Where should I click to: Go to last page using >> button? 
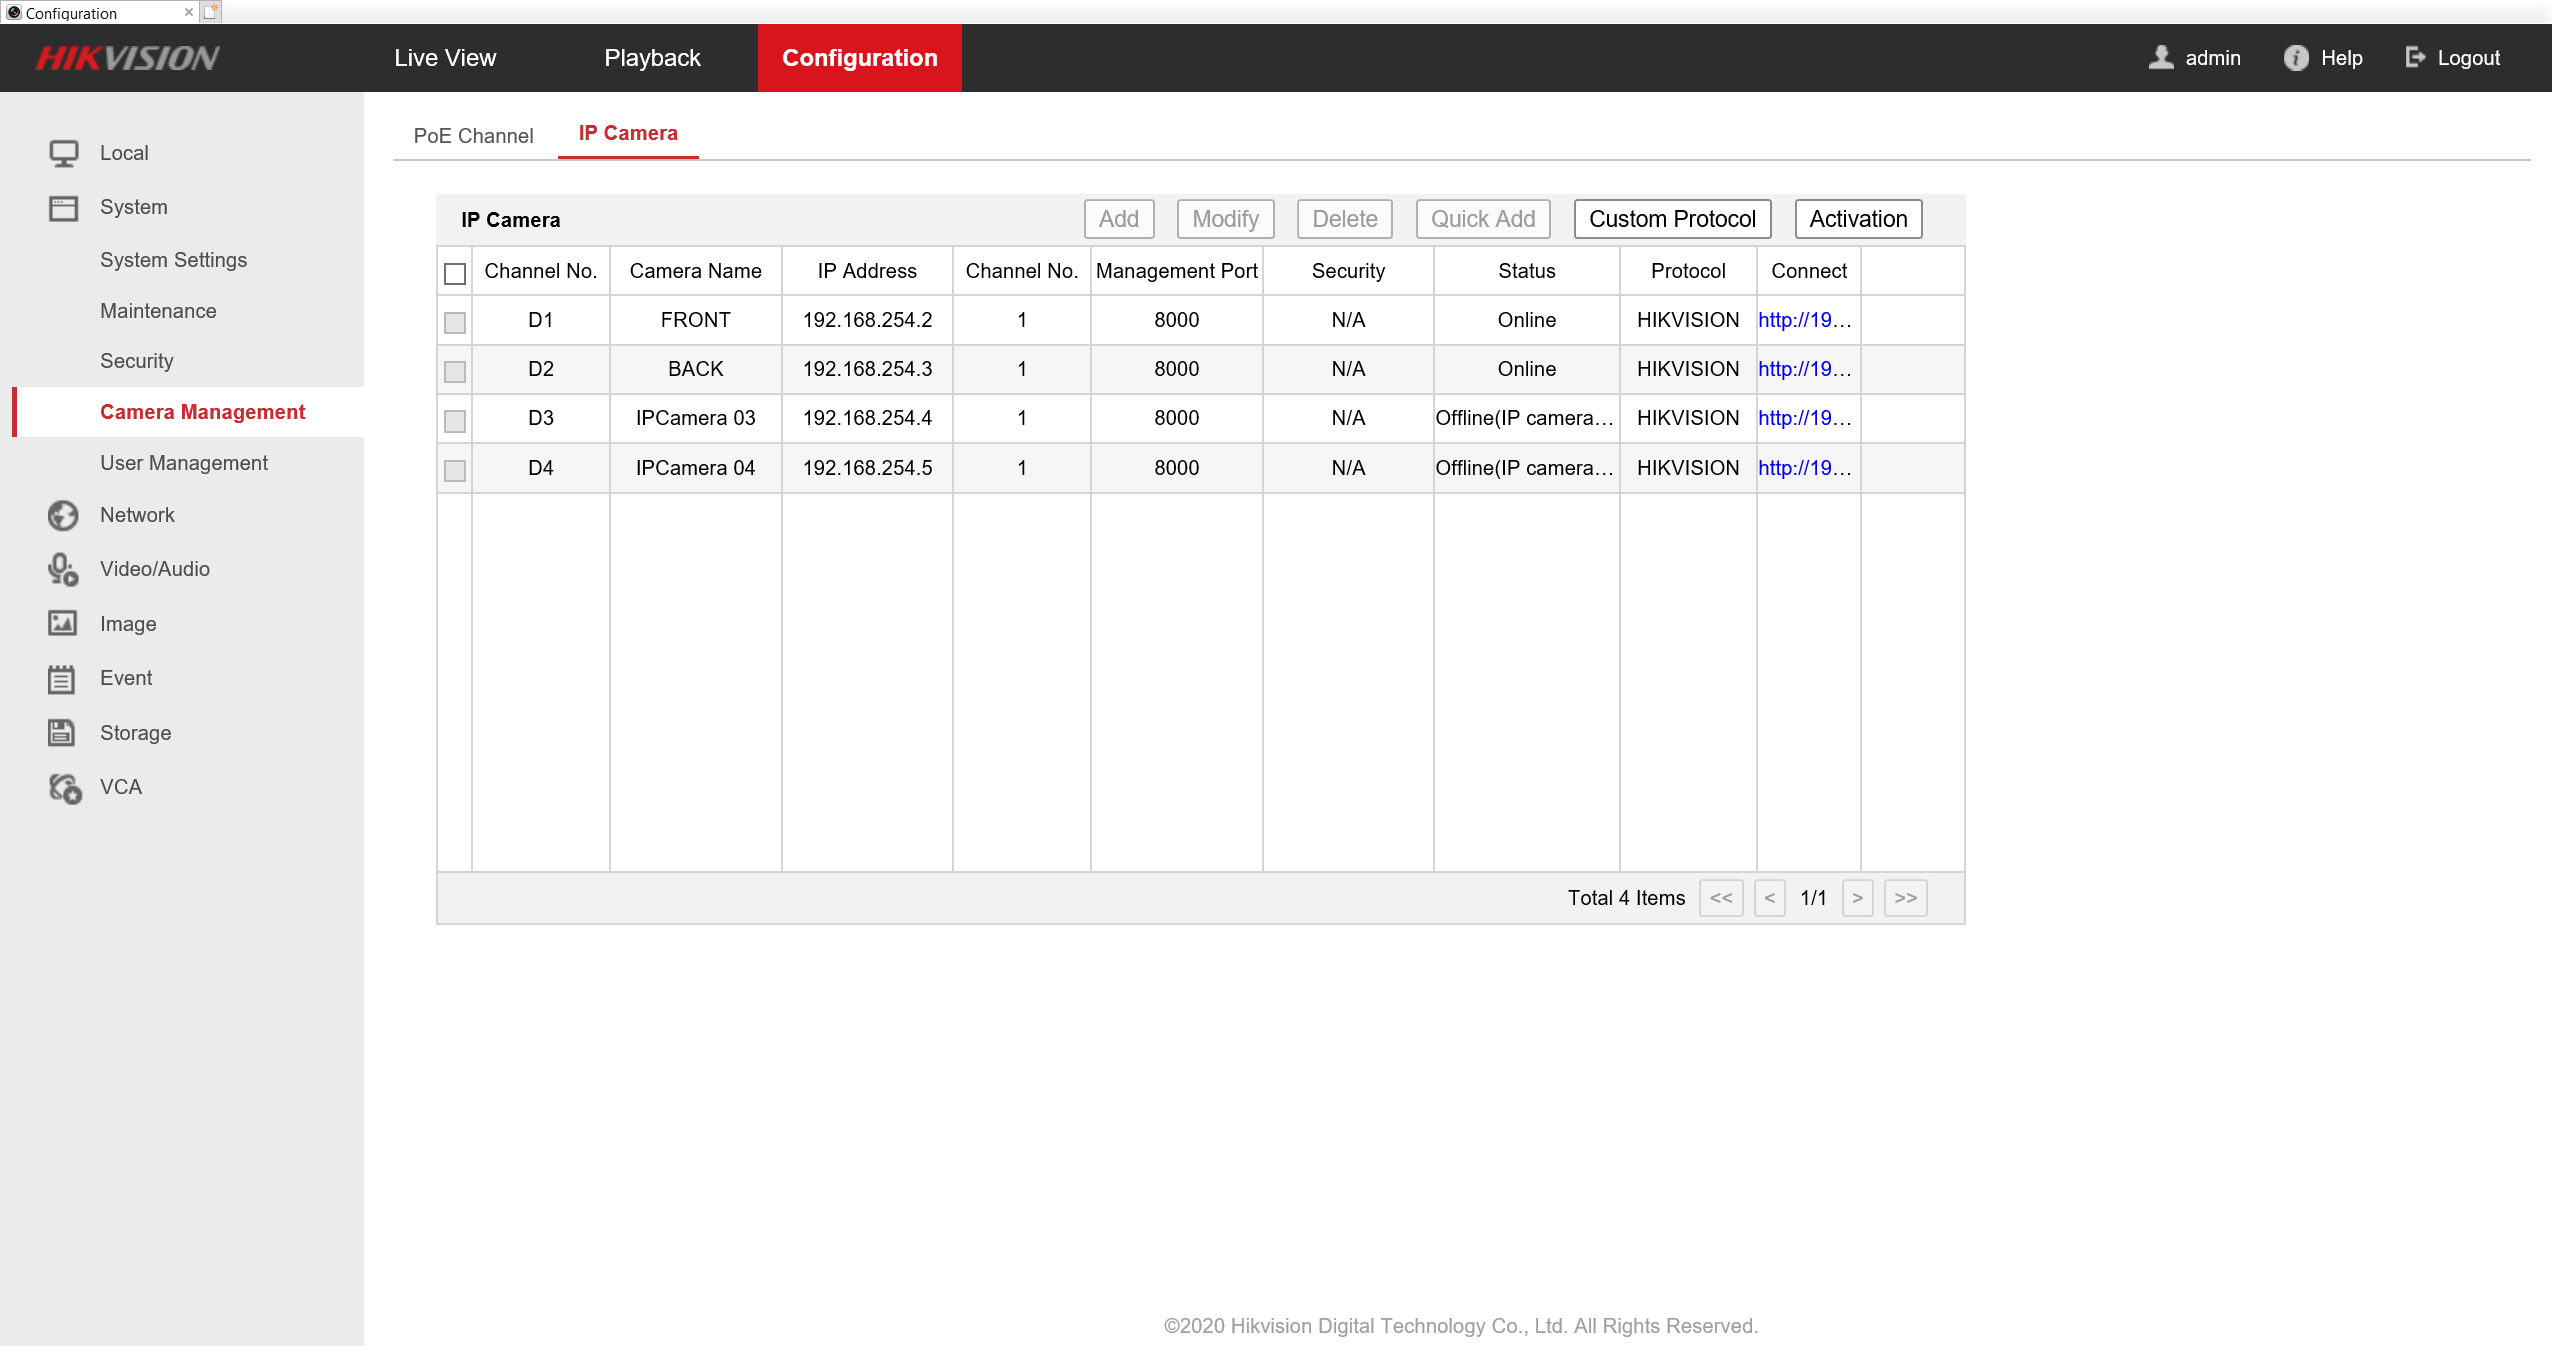click(x=1905, y=898)
